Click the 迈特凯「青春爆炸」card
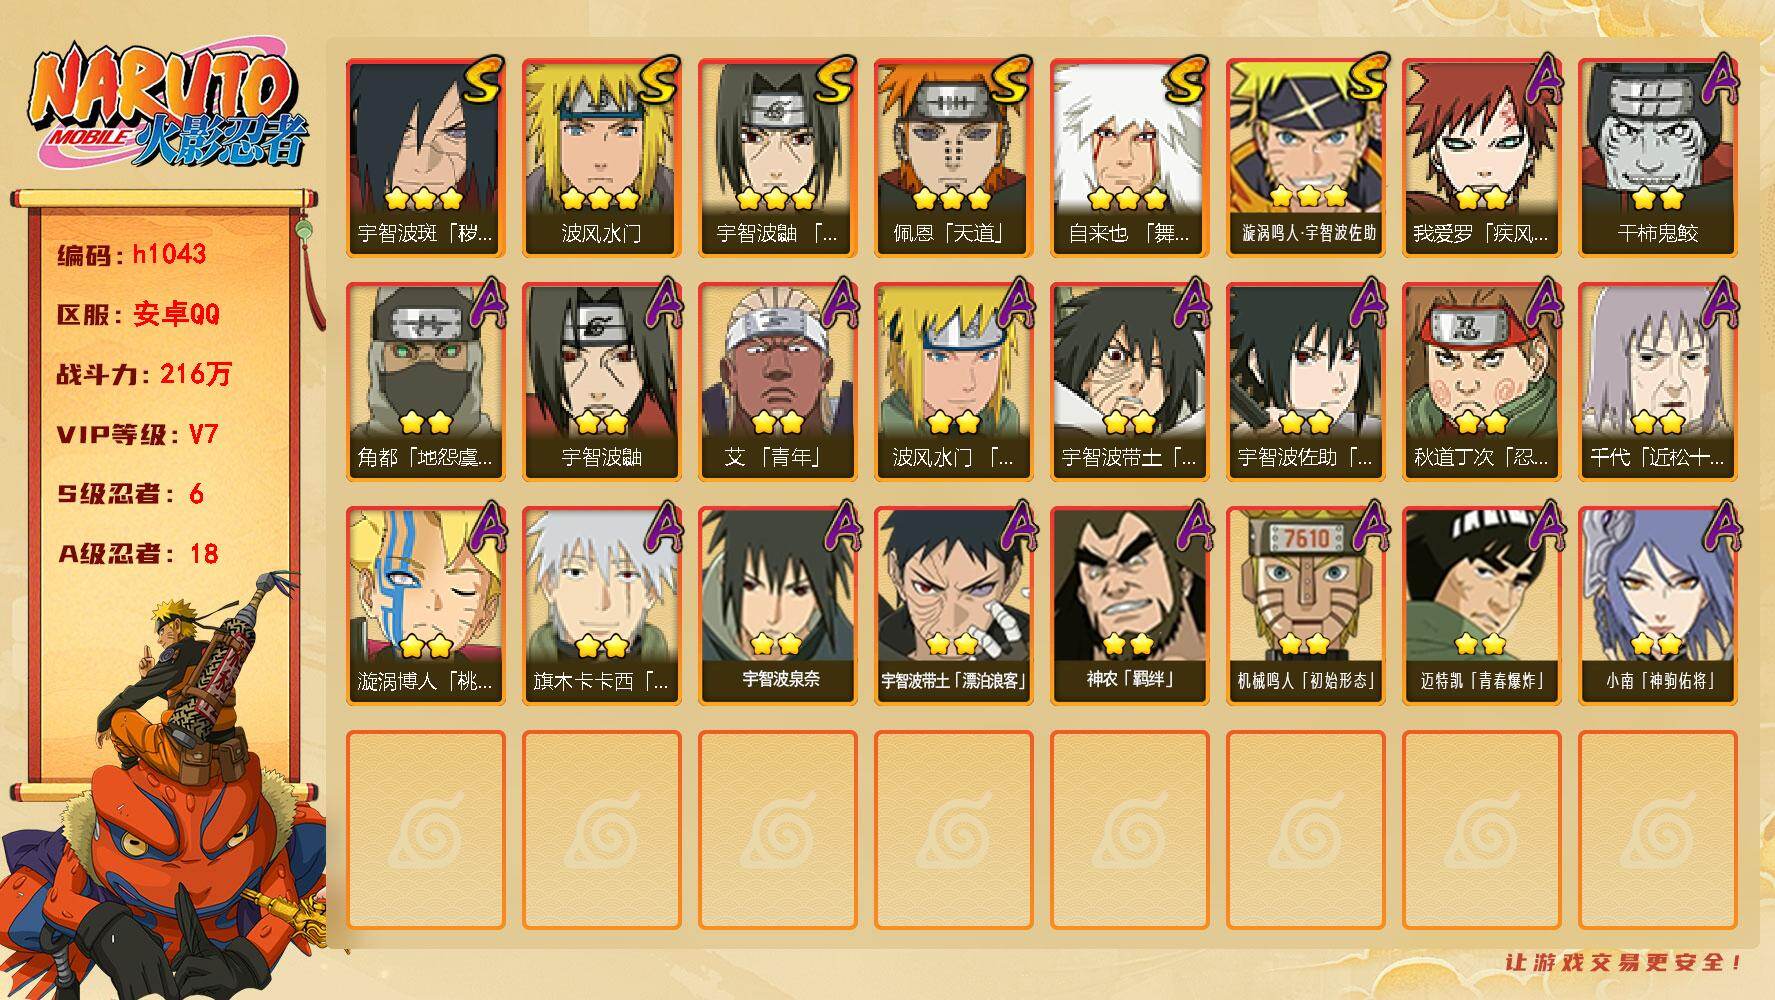This screenshot has height=1000, width=1775. pyautogui.click(x=1481, y=605)
